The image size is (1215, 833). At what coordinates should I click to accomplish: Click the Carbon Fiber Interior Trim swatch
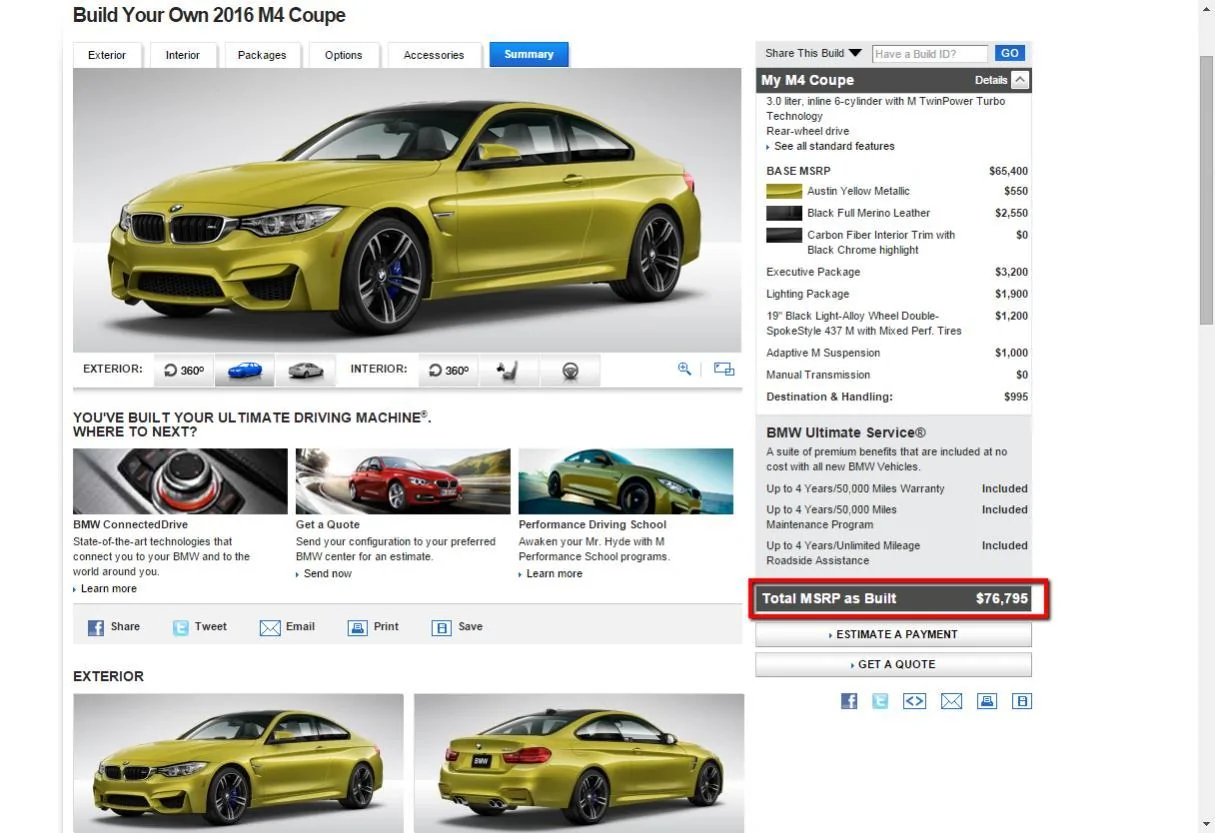(784, 235)
